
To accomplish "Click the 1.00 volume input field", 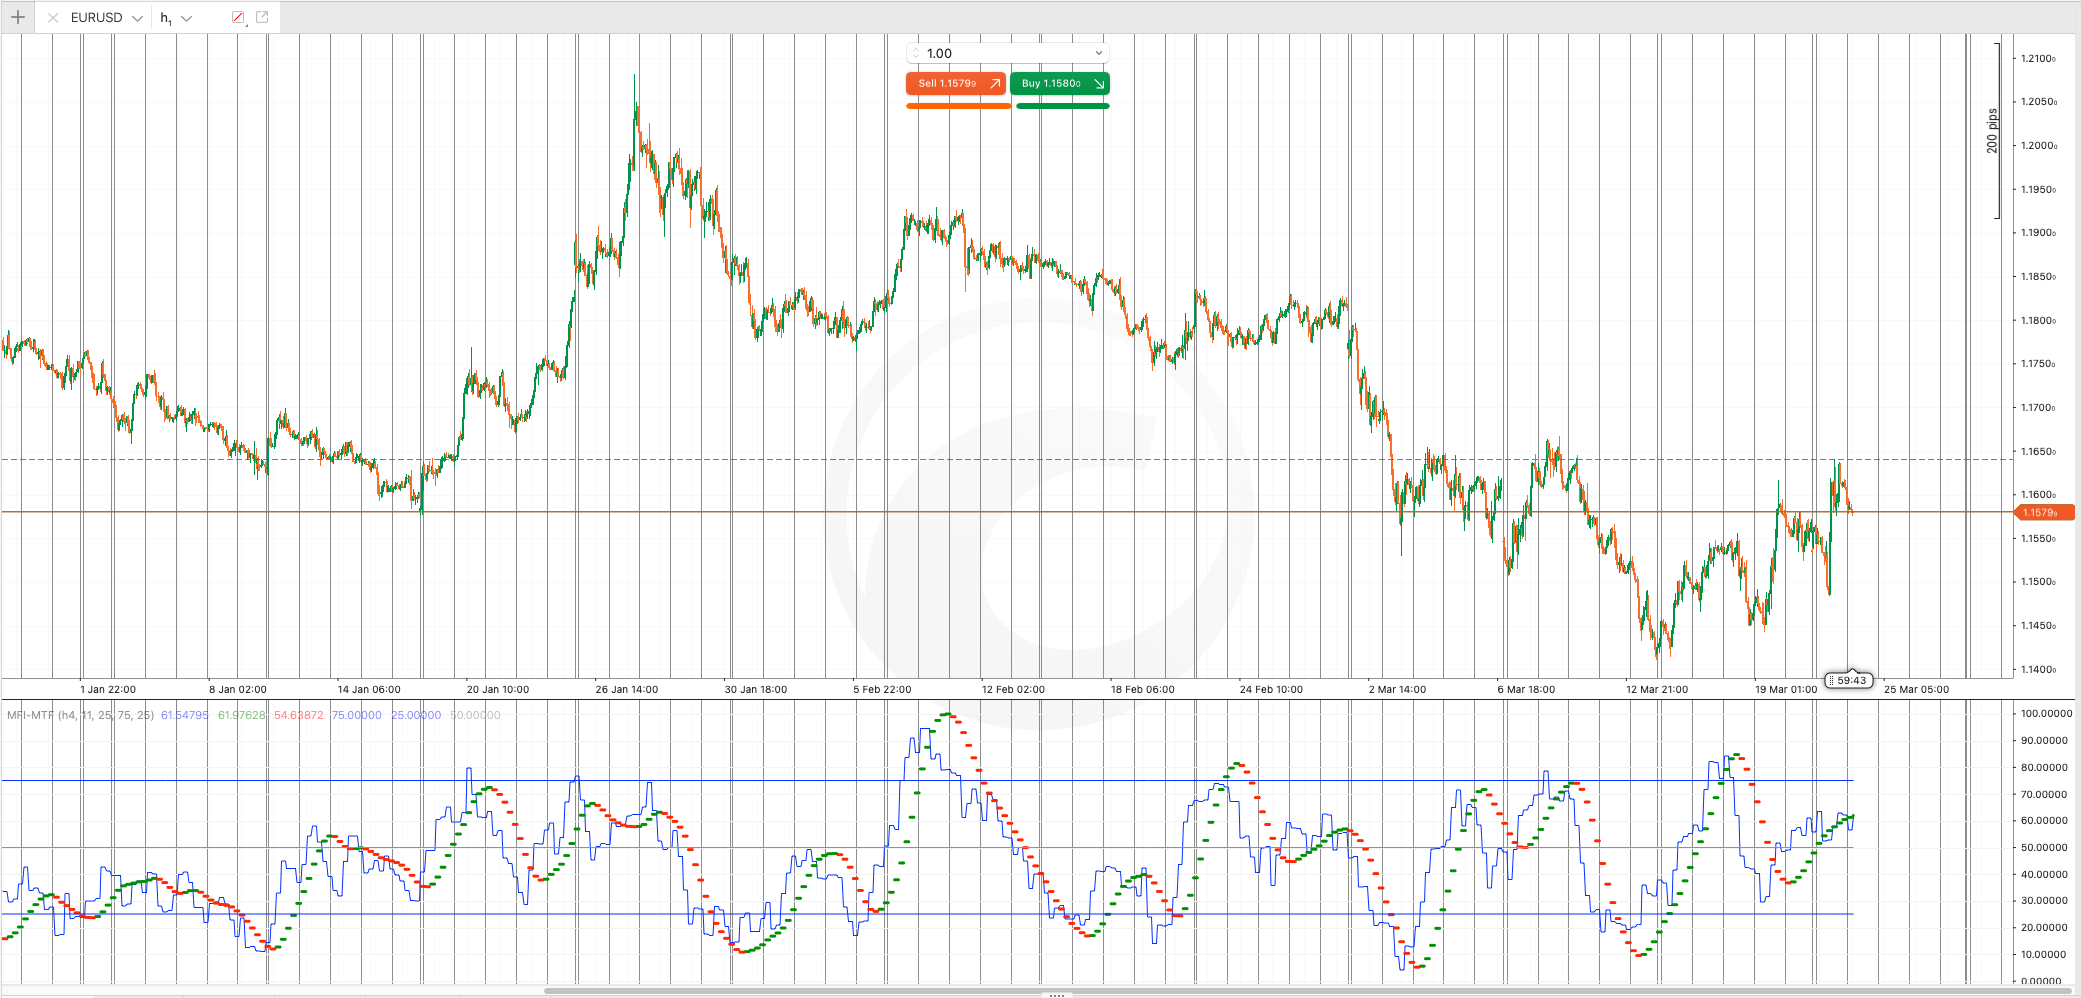I will [1000, 53].
